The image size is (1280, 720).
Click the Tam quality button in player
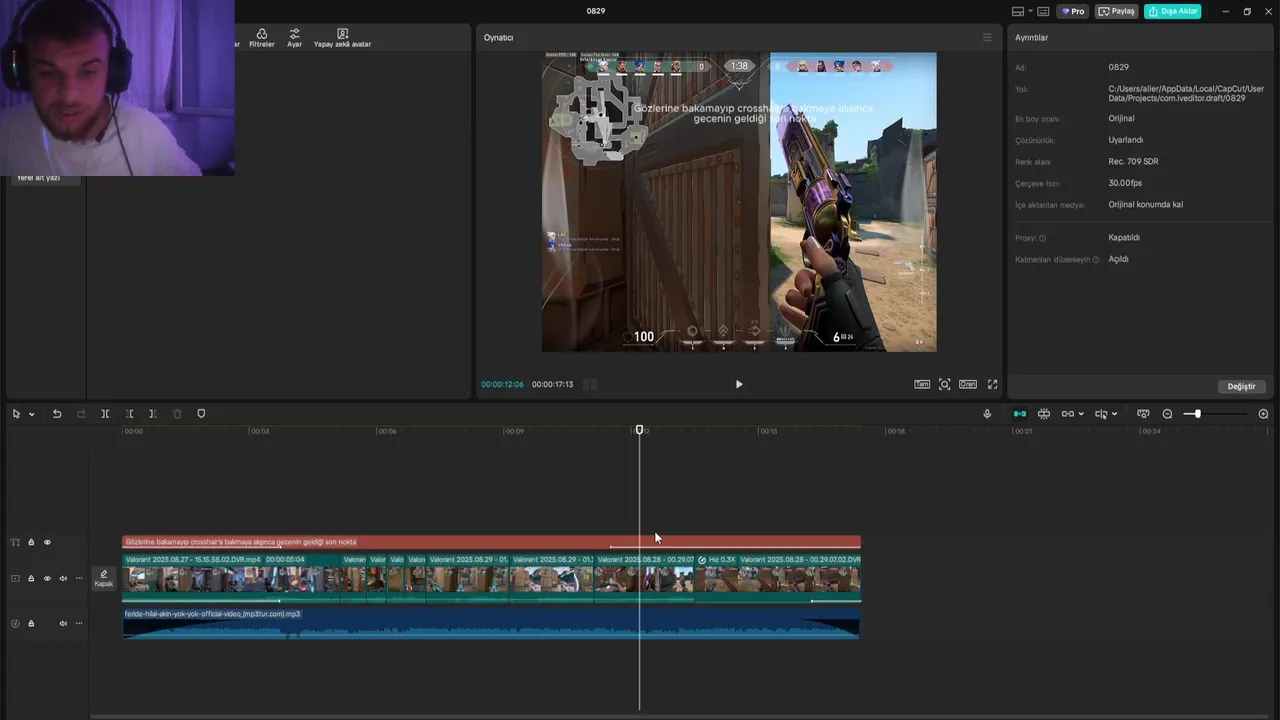click(x=922, y=384)
